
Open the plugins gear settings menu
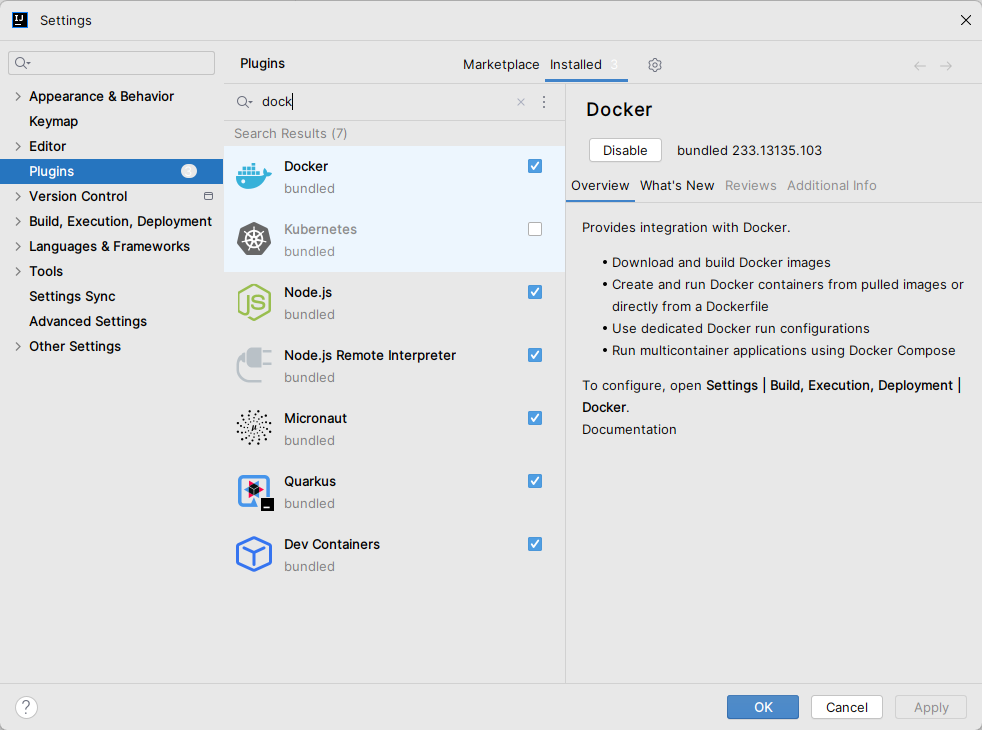click(x=655, y=65)
